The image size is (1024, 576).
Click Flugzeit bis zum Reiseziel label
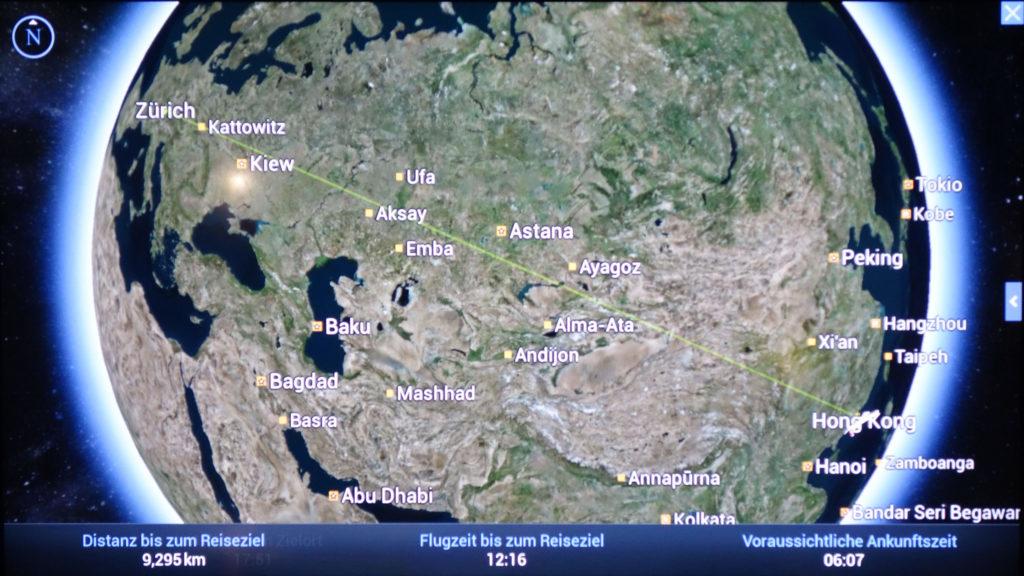click(x=511, y=541)
